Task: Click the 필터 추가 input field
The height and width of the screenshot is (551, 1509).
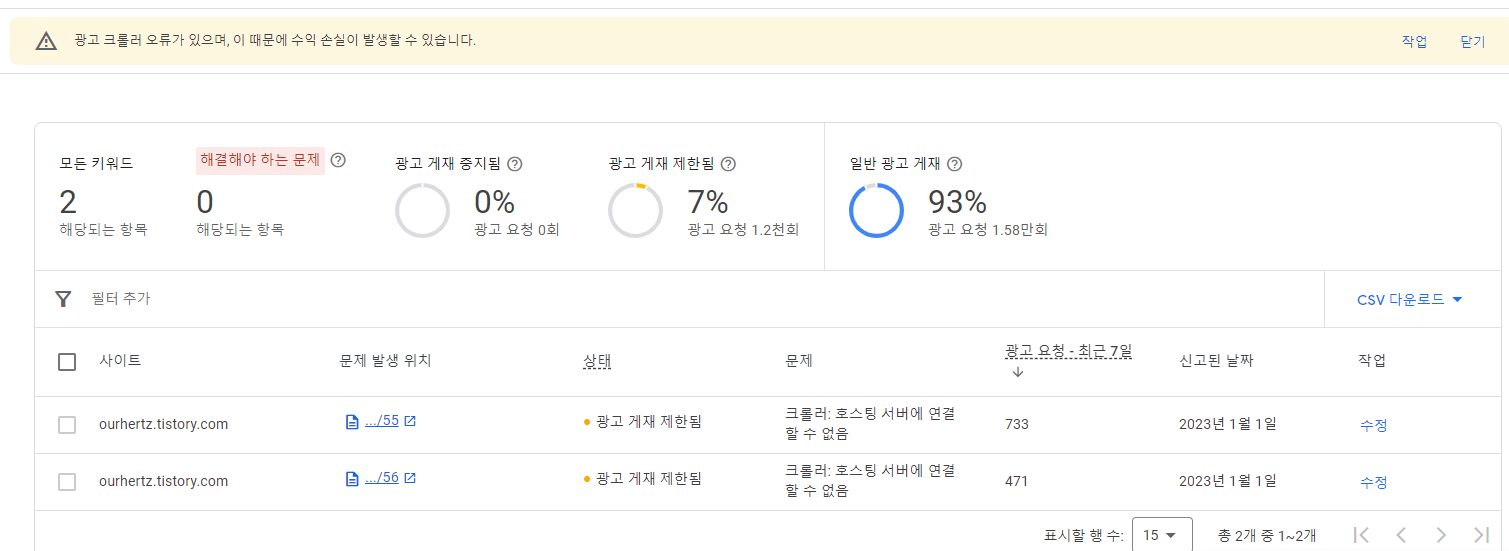Action: (x=700, y=299)
